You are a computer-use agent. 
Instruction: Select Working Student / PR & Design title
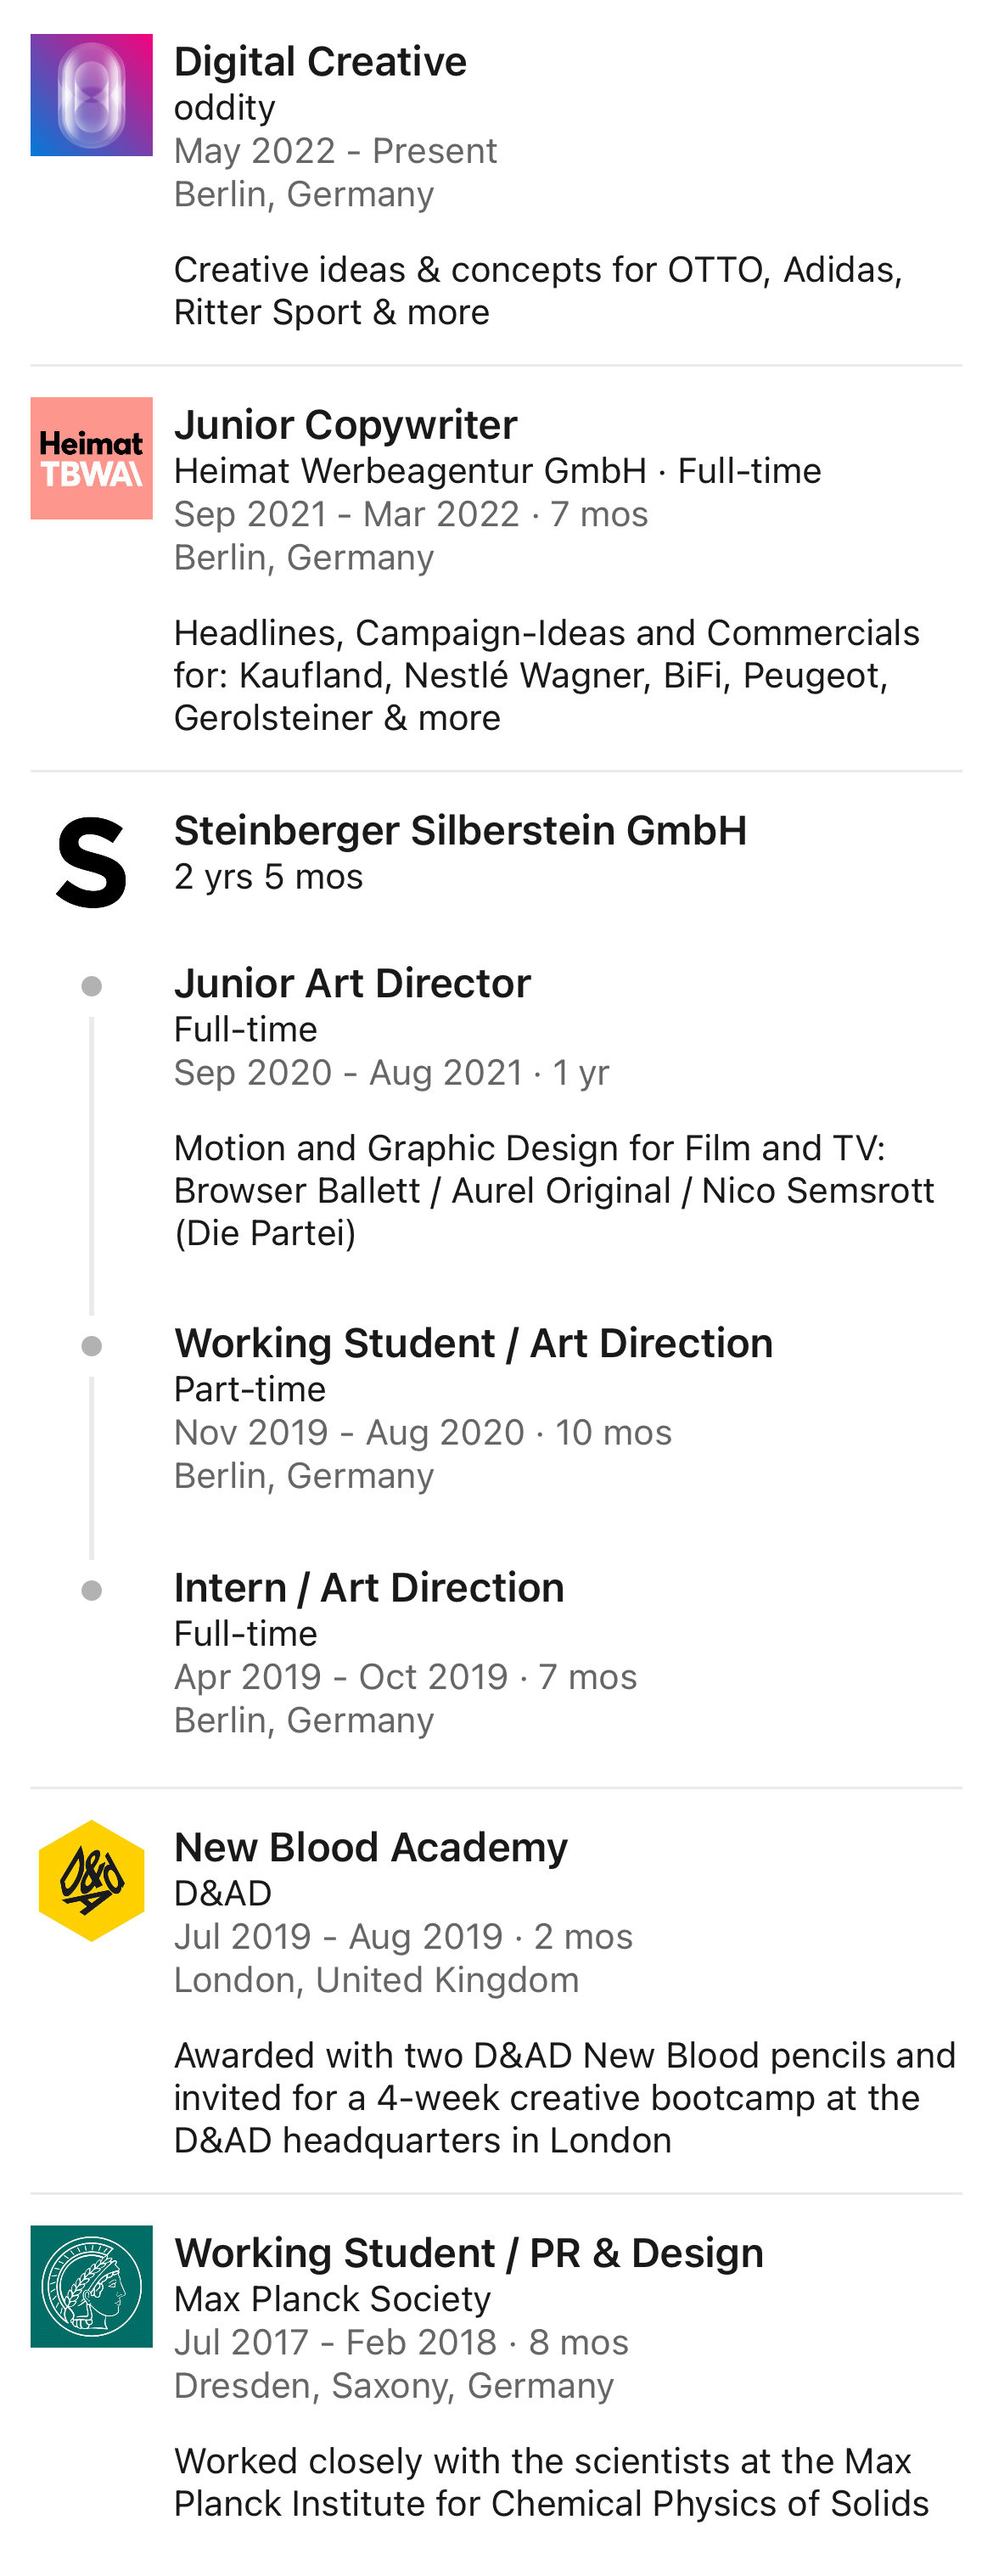pos(469,2254)
